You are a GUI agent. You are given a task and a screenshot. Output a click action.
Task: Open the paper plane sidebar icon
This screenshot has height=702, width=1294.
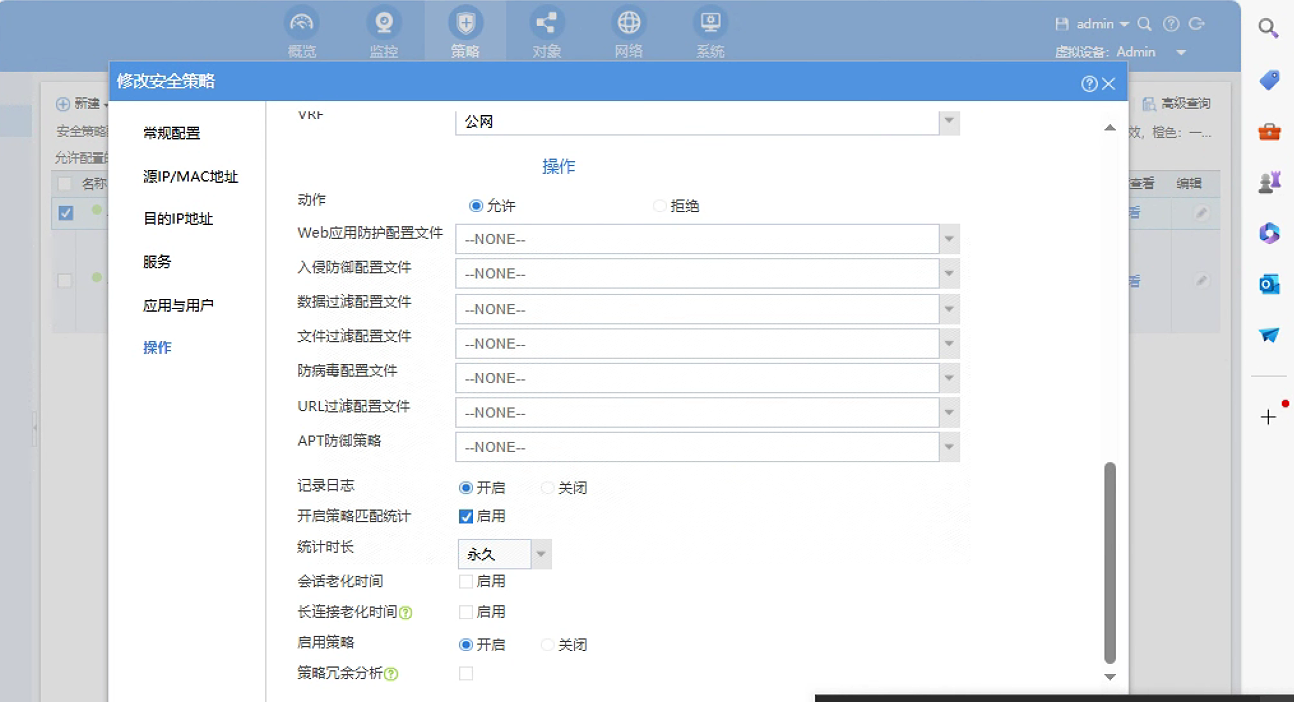point(1269,335)
